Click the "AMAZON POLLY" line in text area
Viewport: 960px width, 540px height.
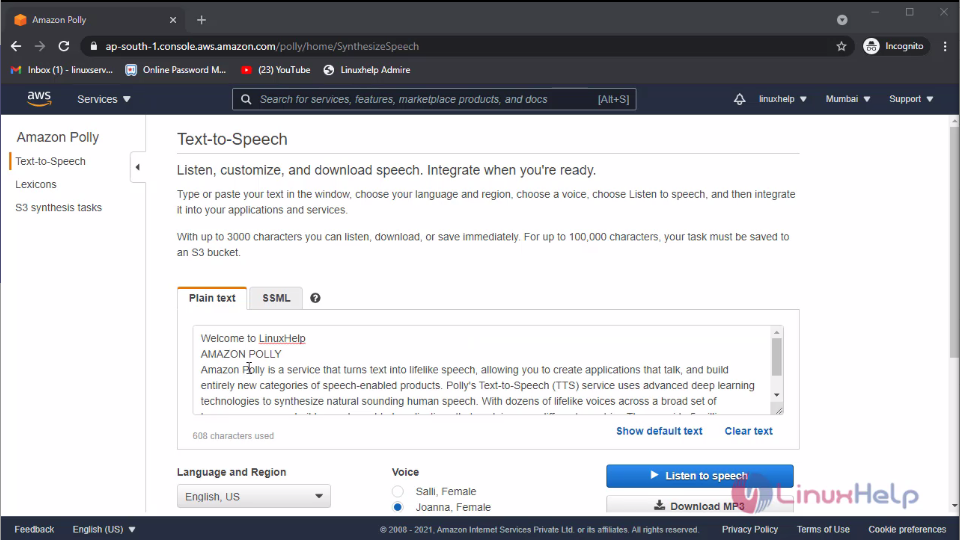241,354
